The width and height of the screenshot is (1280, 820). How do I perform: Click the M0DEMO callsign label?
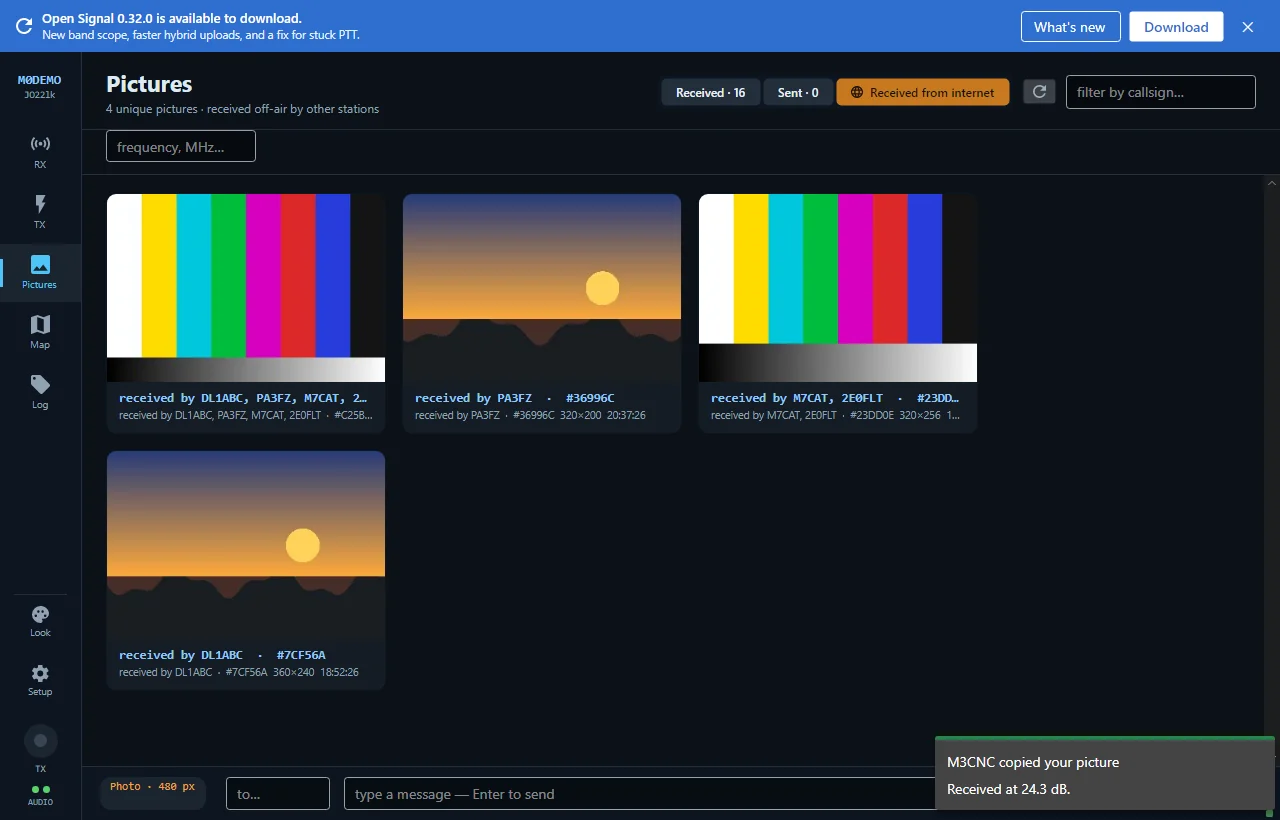(40, 80)
